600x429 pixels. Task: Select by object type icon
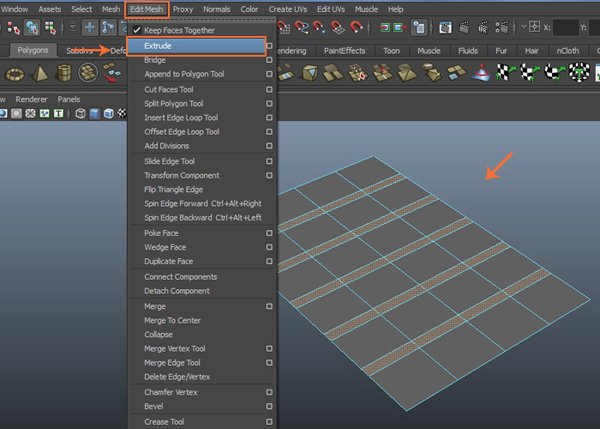click(32, 28)
